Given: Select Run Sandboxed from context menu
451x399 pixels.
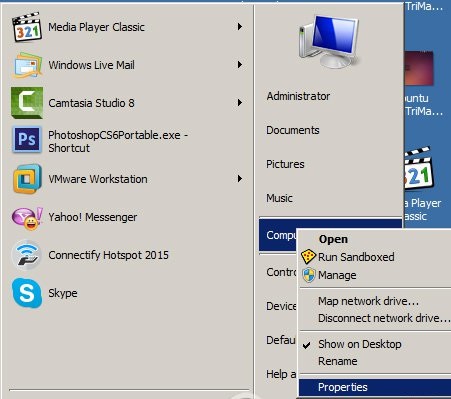Looking at the screenshot, I should tap(356, 257).
